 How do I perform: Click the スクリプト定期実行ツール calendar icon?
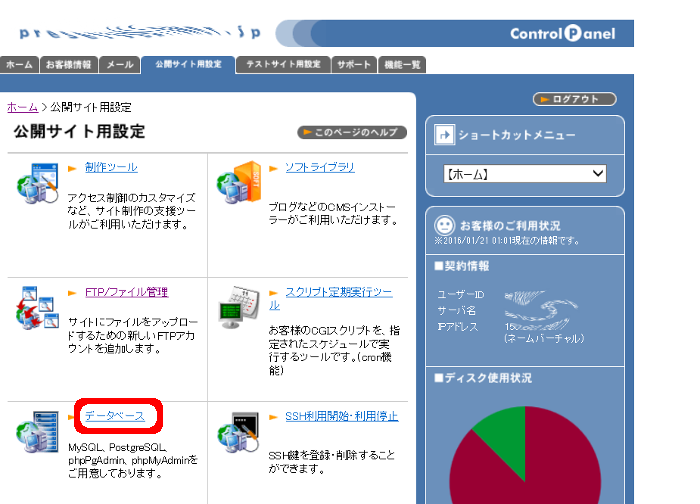point(239,307)
